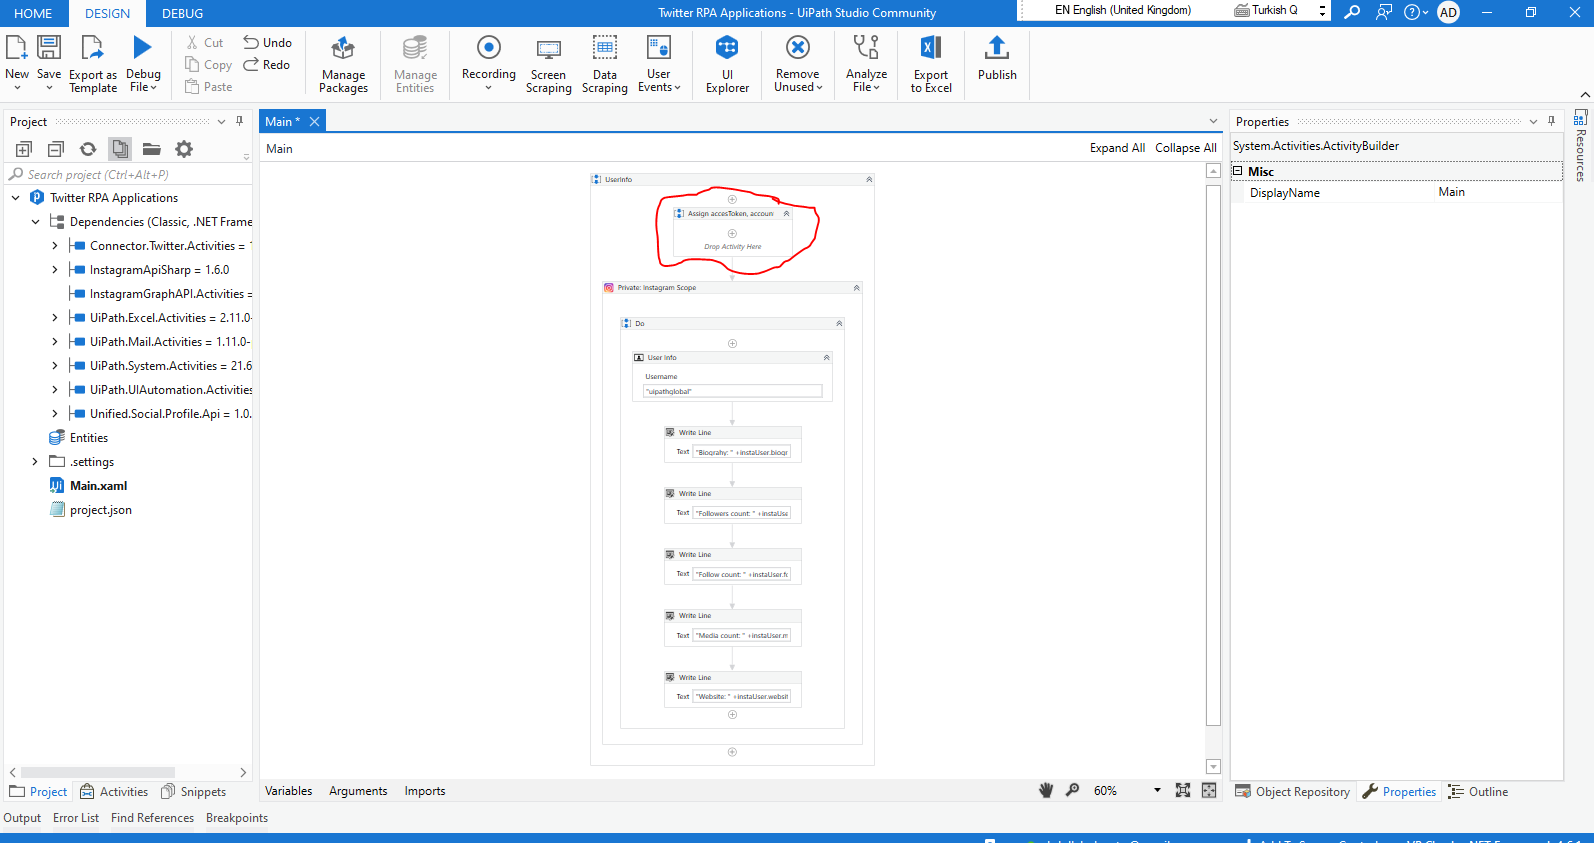Open project folder in File Explorer
This screenshot has height=843, width=1594.
[x=152, y=149]
